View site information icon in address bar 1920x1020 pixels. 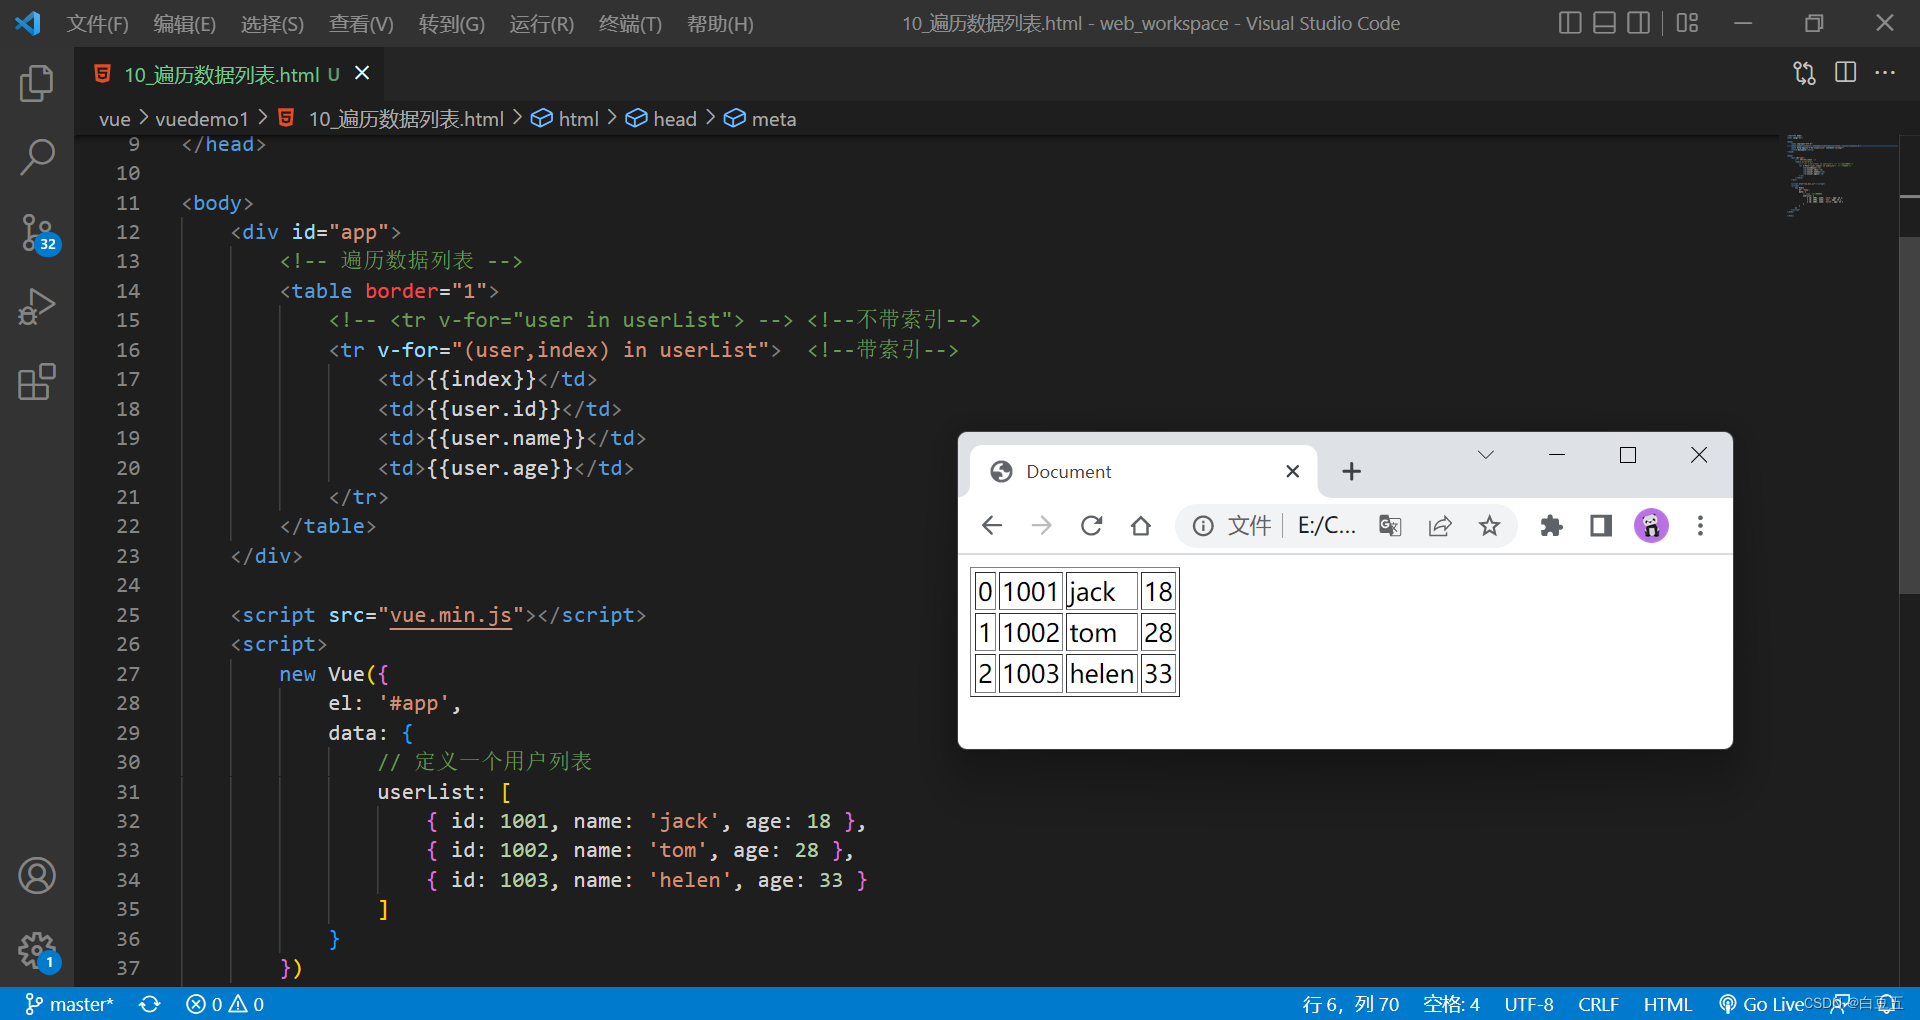point(1203,526)
